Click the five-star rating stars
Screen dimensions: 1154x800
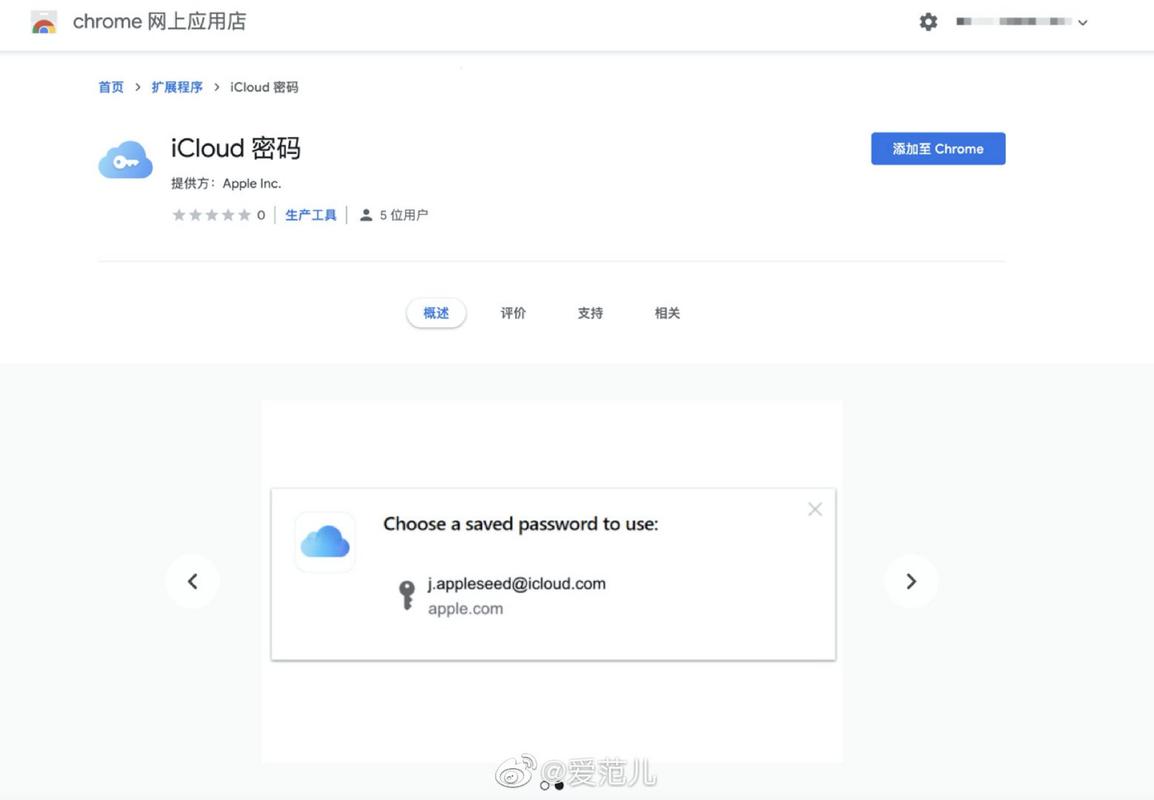[x=211, y=215]
